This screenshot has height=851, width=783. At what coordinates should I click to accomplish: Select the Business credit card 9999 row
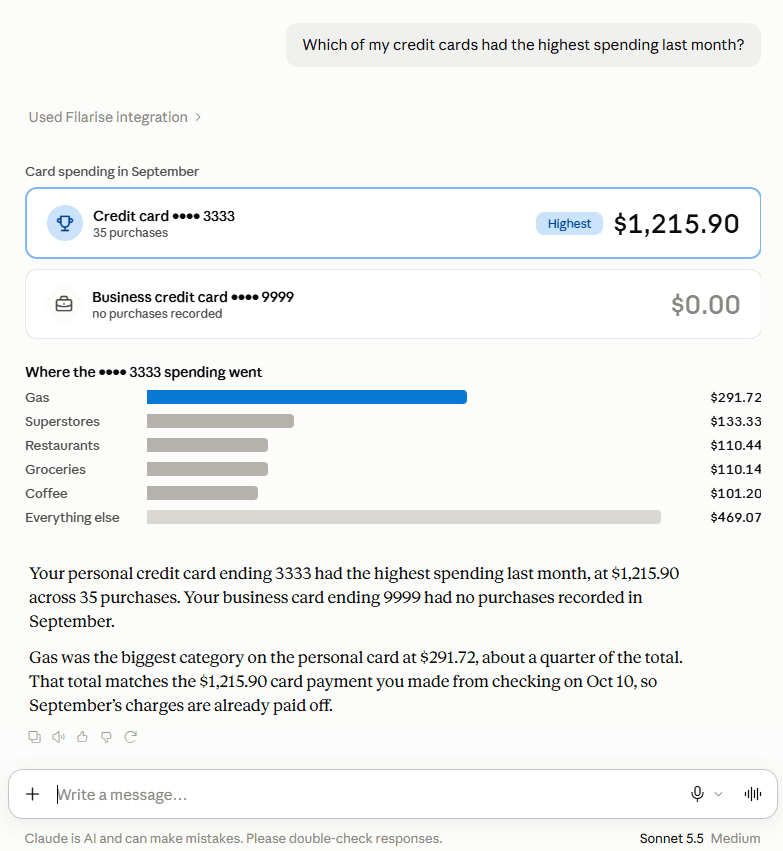393,304
